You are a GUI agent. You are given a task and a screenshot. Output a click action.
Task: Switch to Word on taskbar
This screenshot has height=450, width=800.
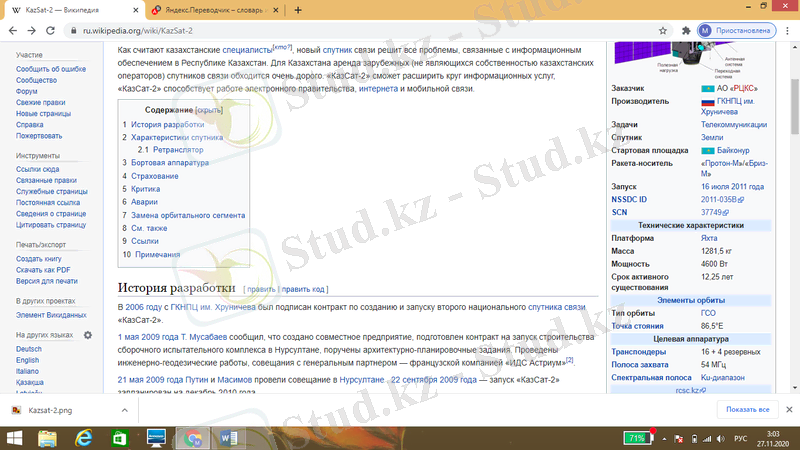pos(228,438)
